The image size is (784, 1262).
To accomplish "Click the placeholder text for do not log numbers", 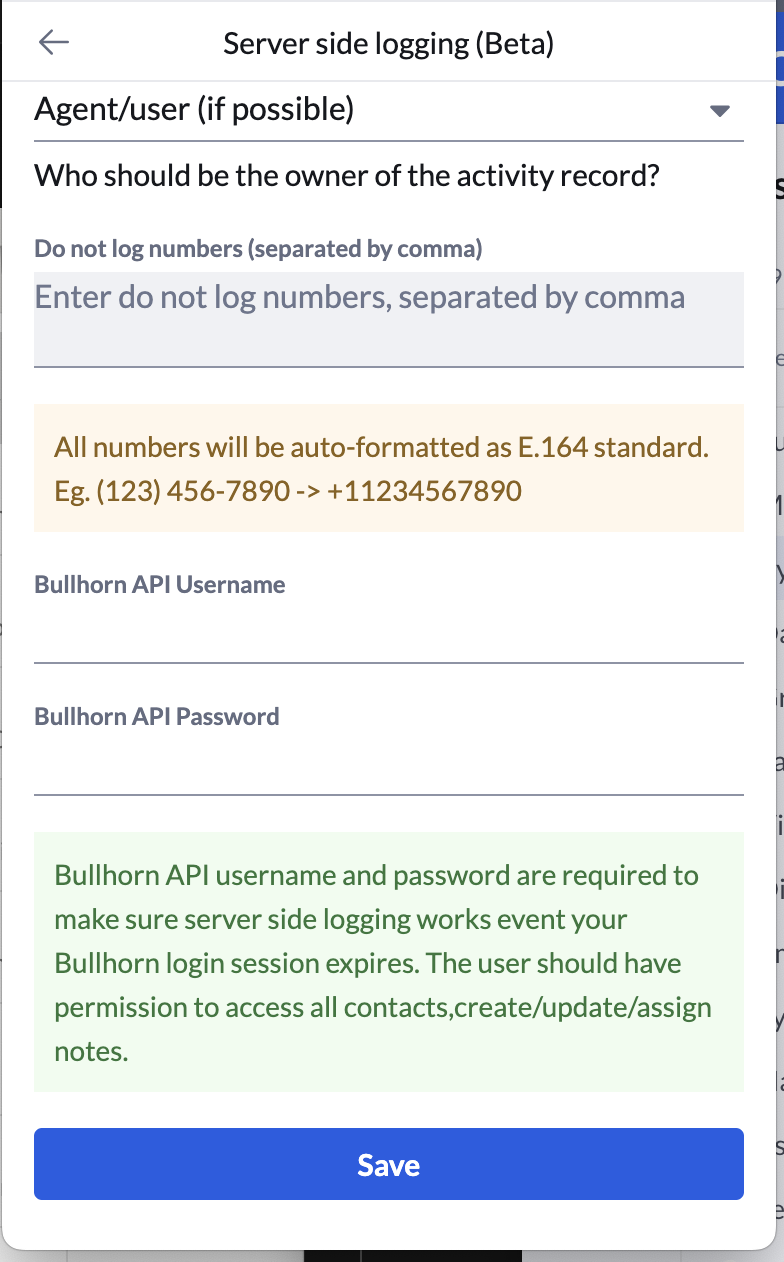I will (x=358, y=296).
